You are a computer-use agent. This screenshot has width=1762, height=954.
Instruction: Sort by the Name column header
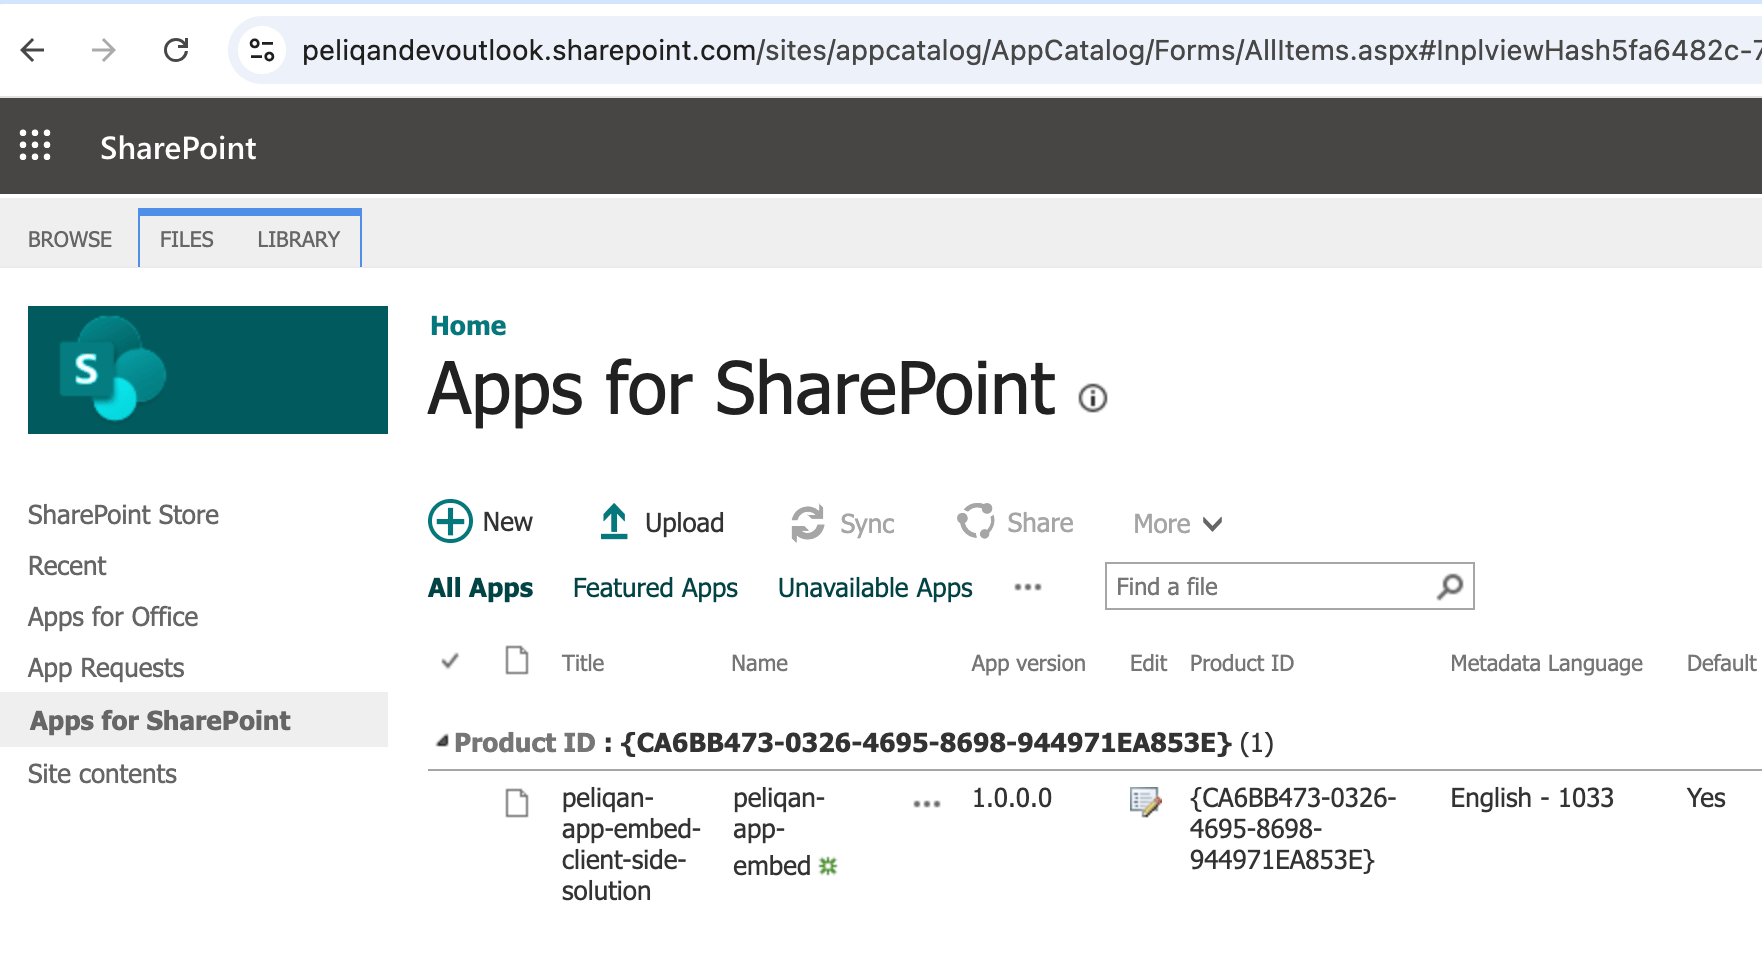click(x=759, y=663)
